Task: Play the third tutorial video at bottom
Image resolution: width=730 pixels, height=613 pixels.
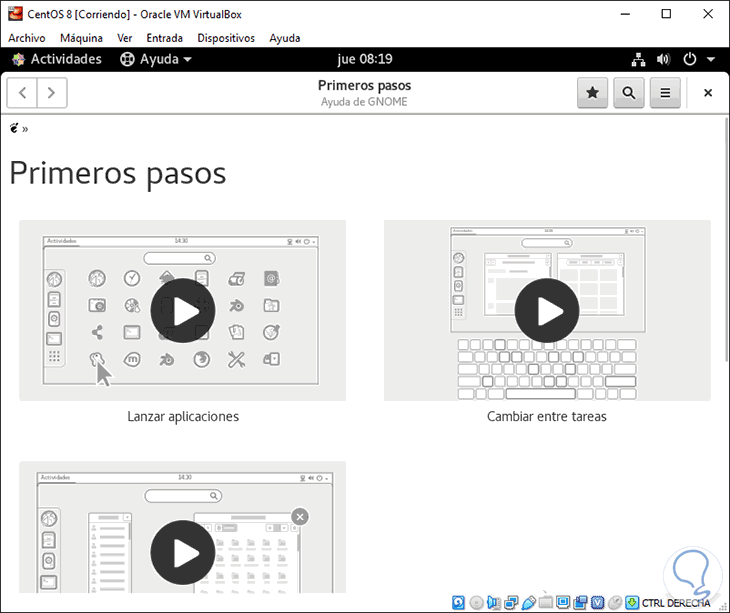Action: [182, 552]
